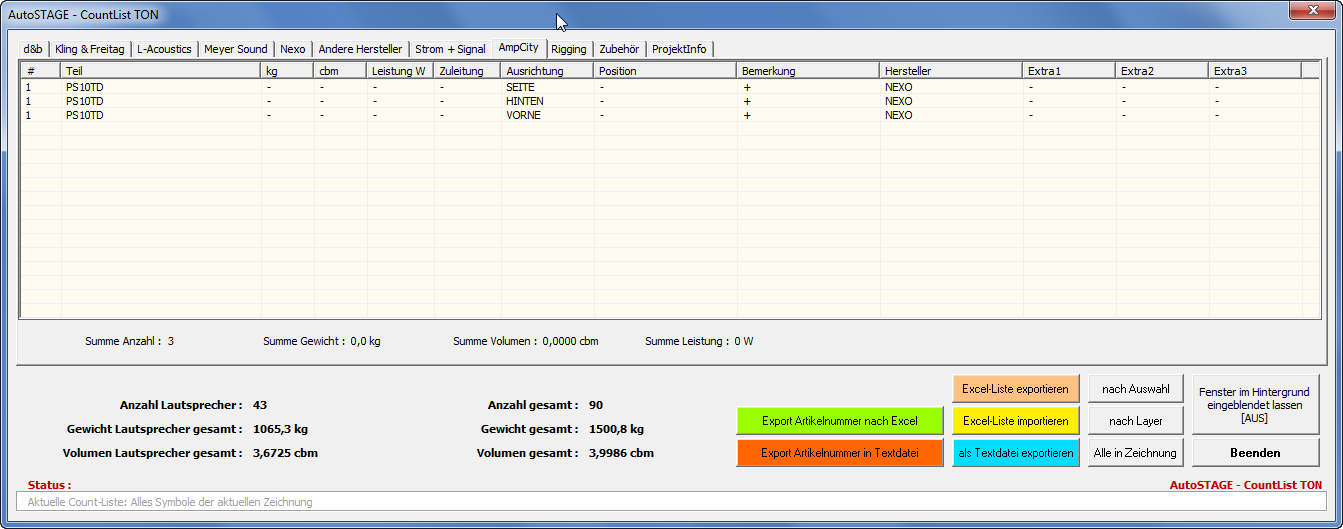Open the Meyer Sound tab
1343x529 pixels.
(x=235, y=49)
